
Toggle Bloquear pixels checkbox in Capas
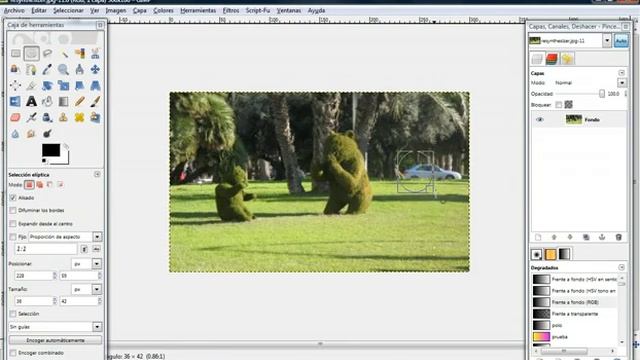click(559, 105)
